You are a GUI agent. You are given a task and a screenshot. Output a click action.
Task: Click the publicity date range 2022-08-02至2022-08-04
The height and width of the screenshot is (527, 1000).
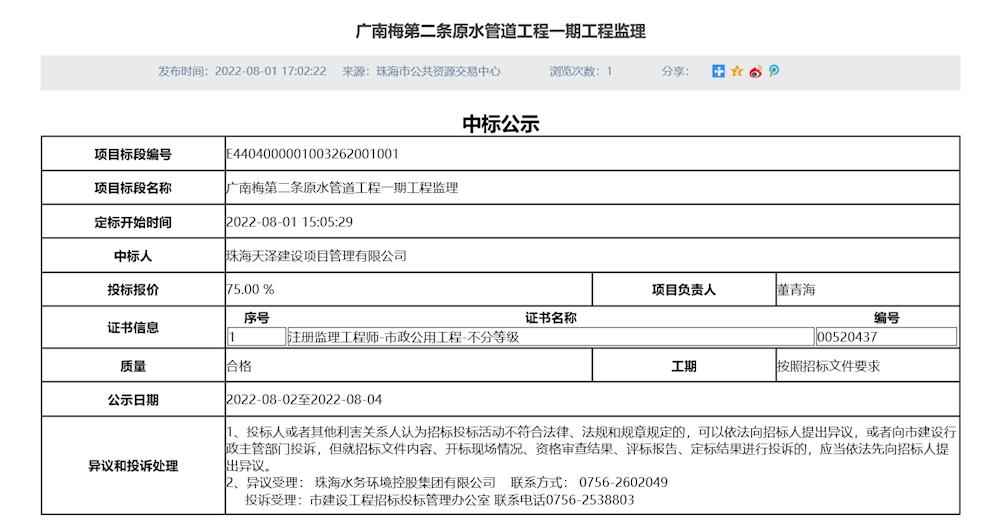pos(305,400)
